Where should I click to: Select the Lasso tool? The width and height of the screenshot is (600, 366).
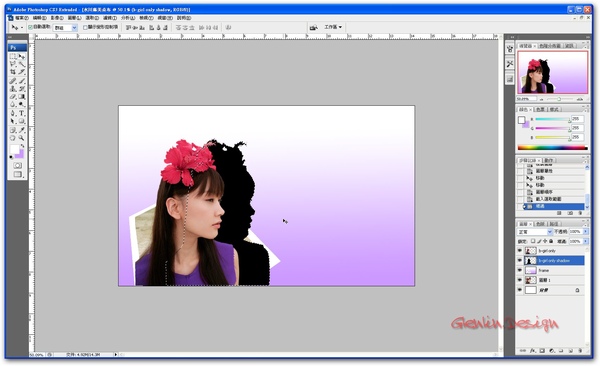(x=13, y=64)
